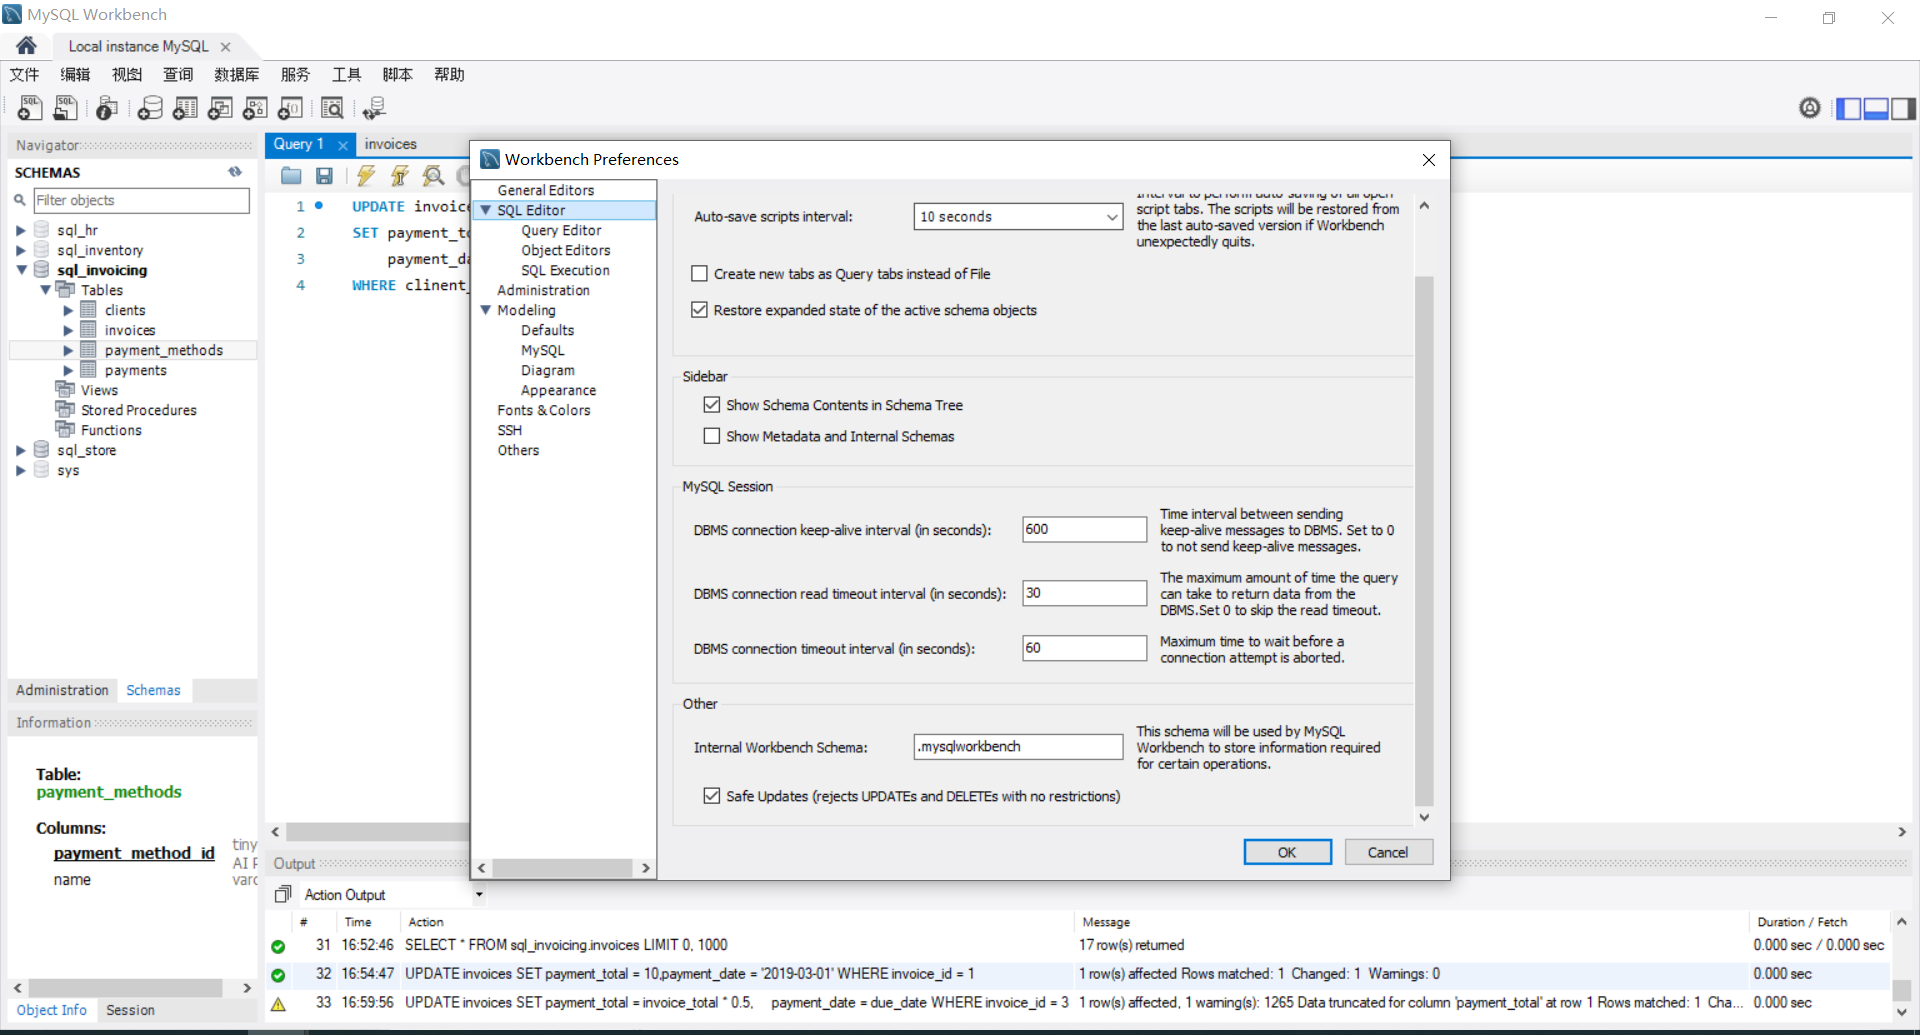Close the Query 1 tab
The height and width of the screenshot is (1035, 1920).
342,145
